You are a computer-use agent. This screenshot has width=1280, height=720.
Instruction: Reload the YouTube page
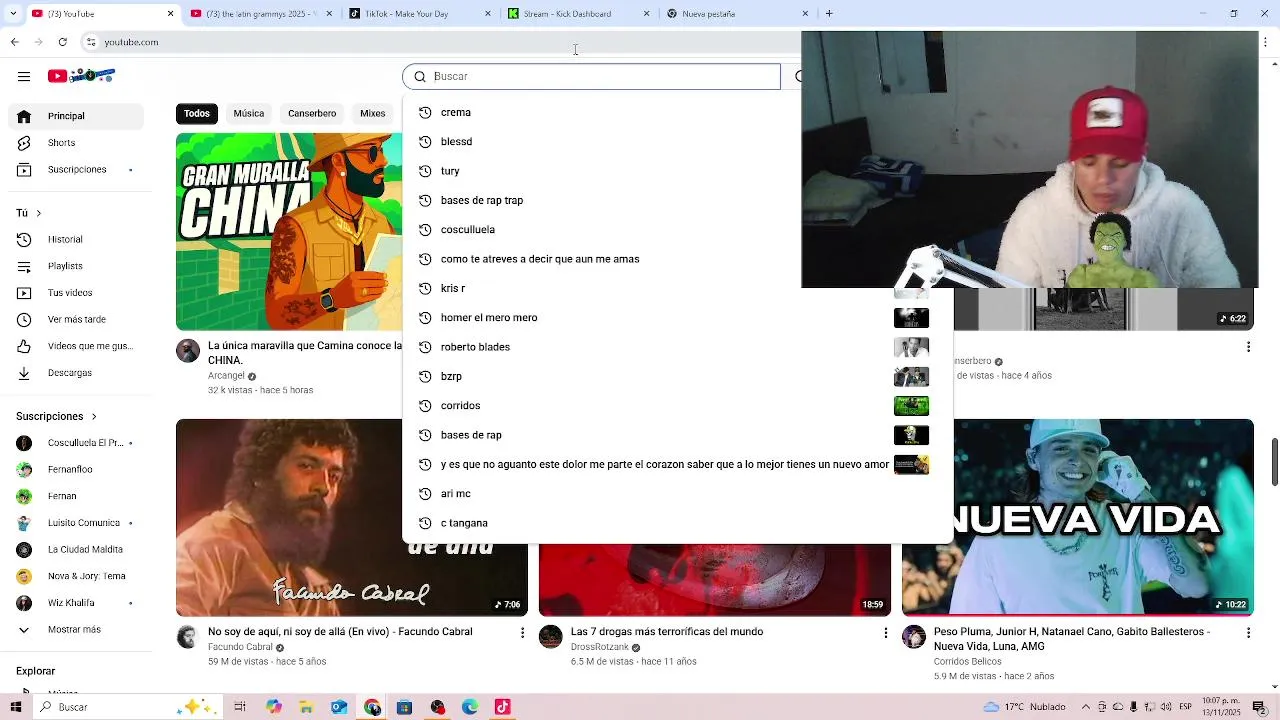click(x=62, y=42)
